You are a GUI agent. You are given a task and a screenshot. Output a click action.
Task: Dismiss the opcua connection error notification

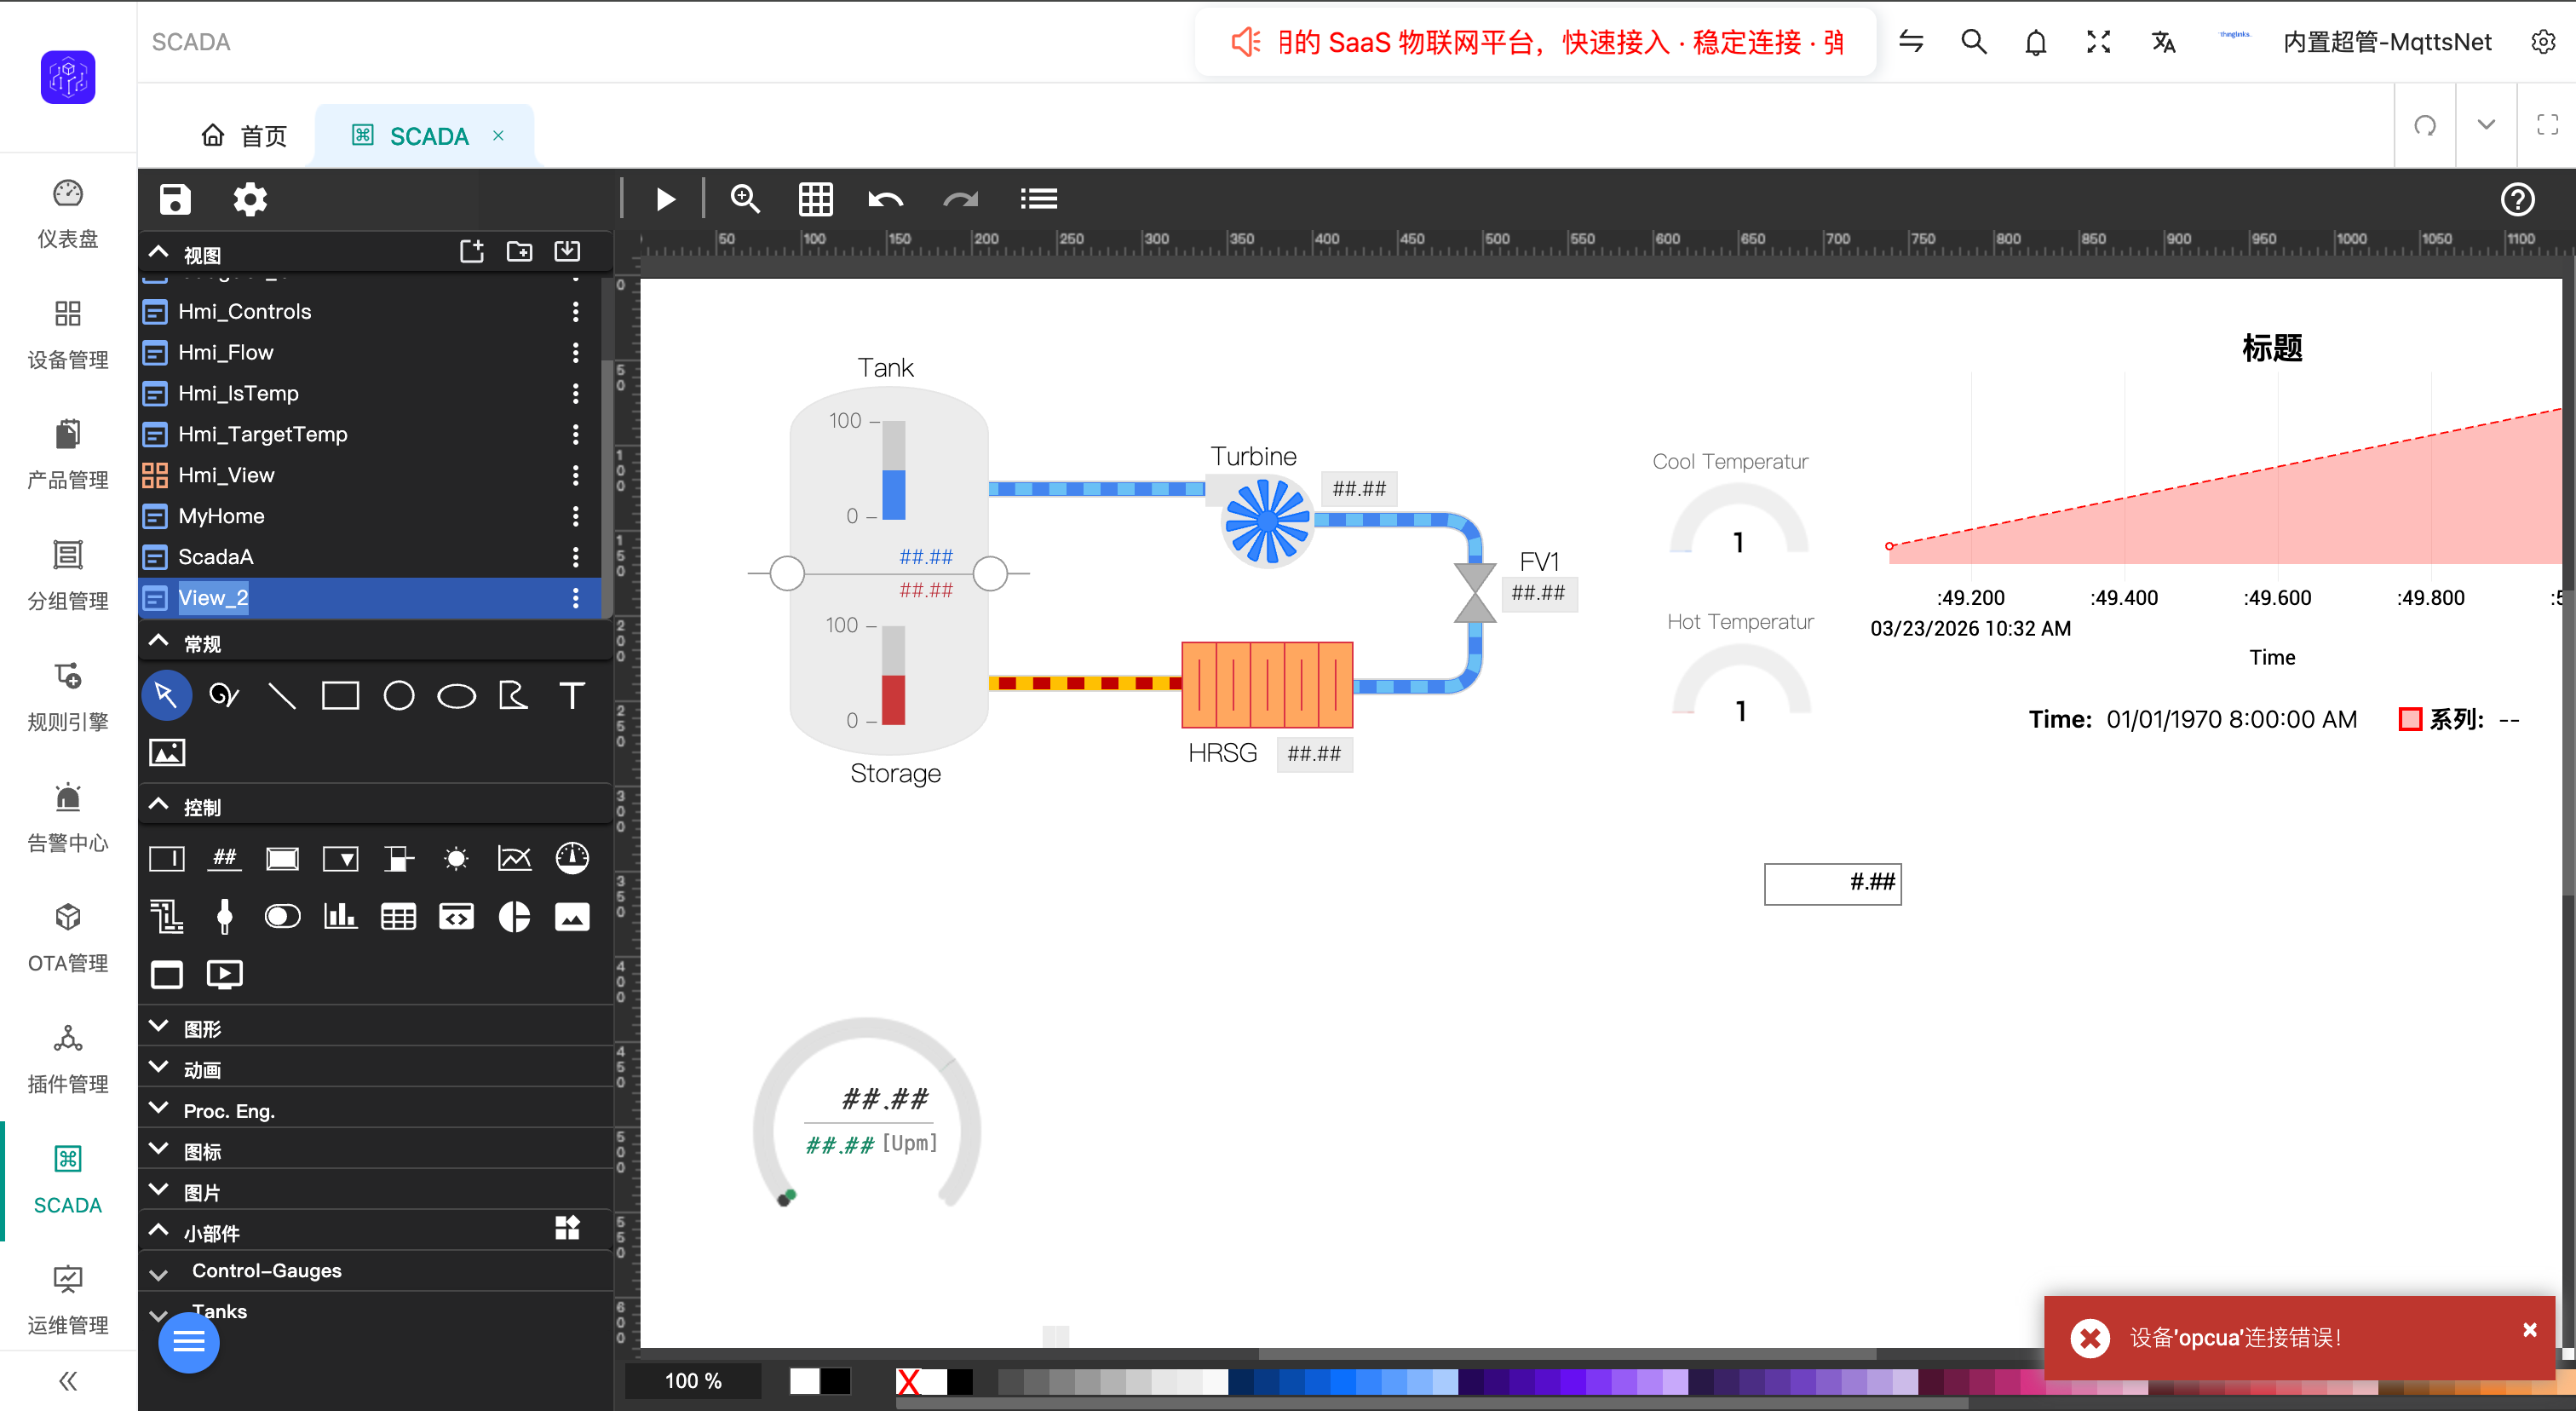(x=2529, y=1329)
